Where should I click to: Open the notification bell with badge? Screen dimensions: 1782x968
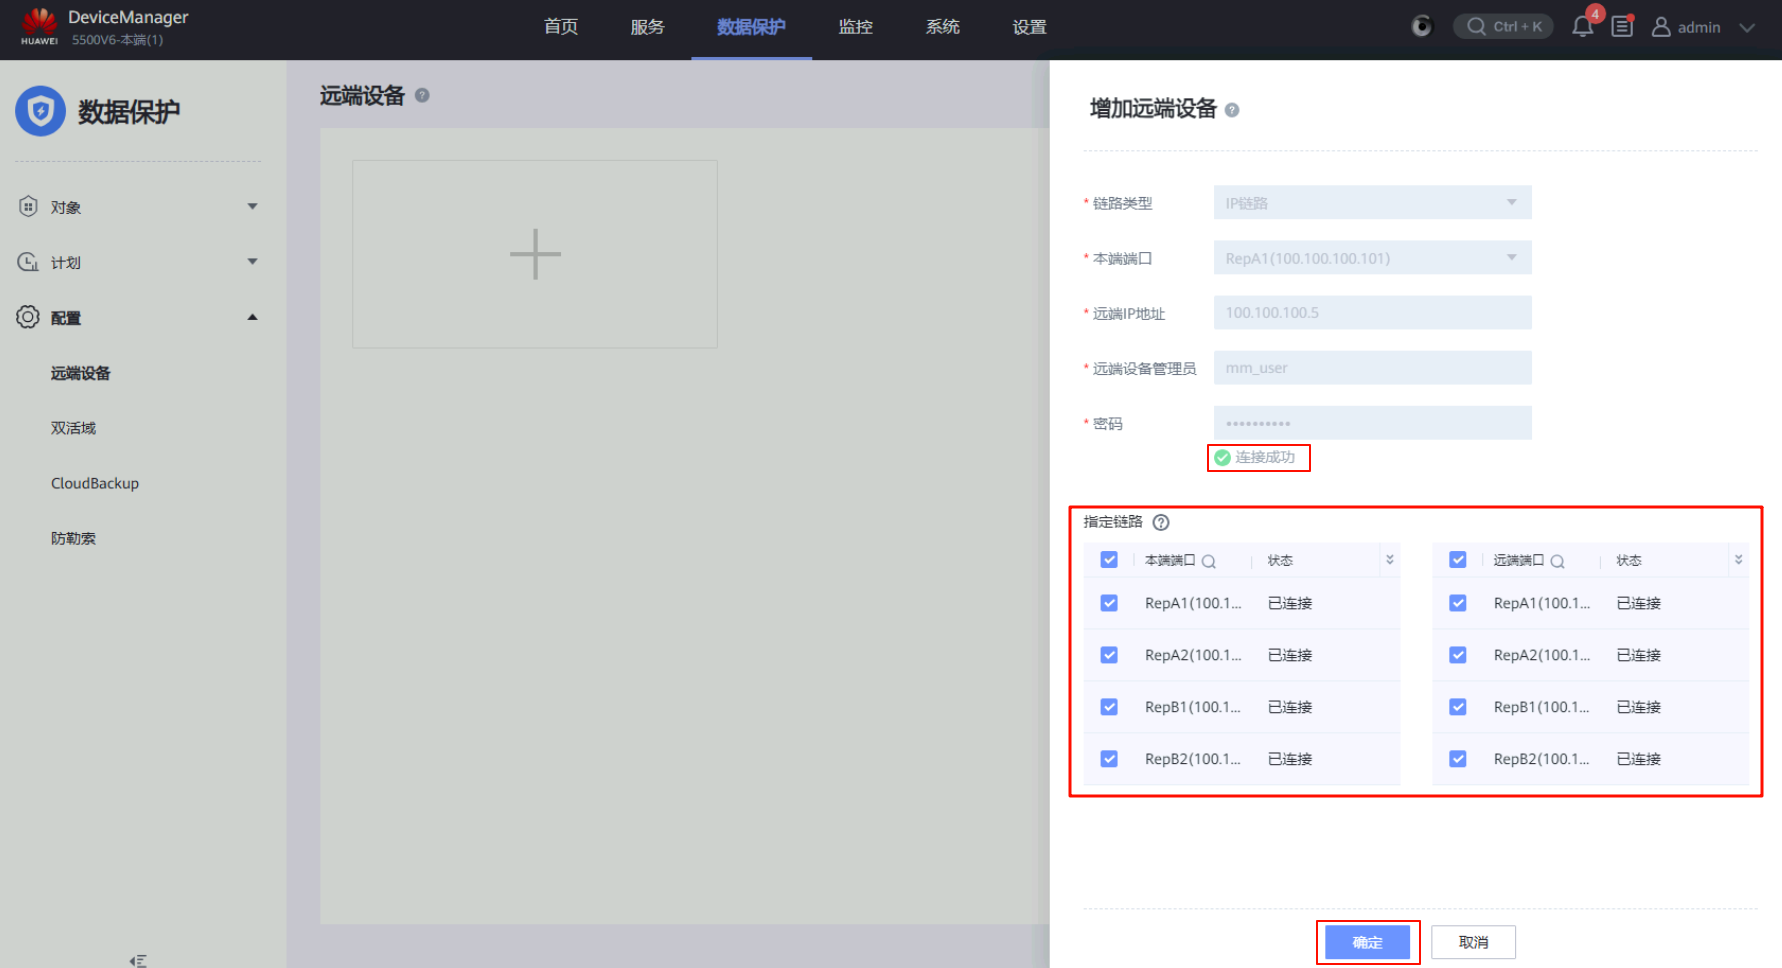click(x=1582, y=27)
